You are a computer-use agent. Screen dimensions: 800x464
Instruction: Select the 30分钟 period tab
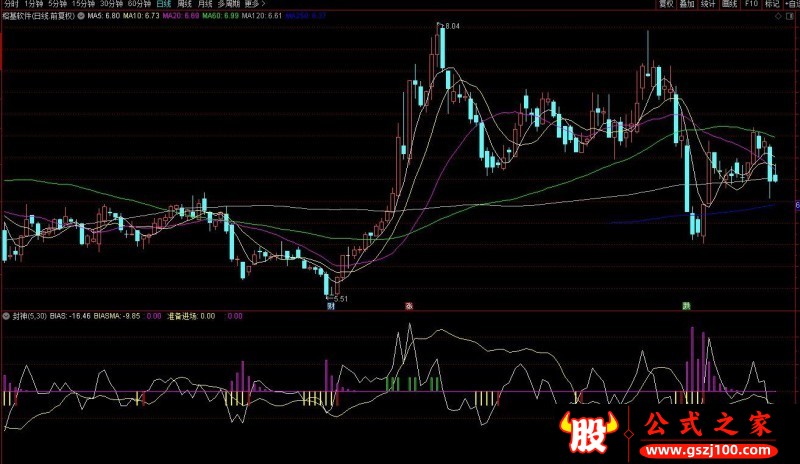click(111, 4)
